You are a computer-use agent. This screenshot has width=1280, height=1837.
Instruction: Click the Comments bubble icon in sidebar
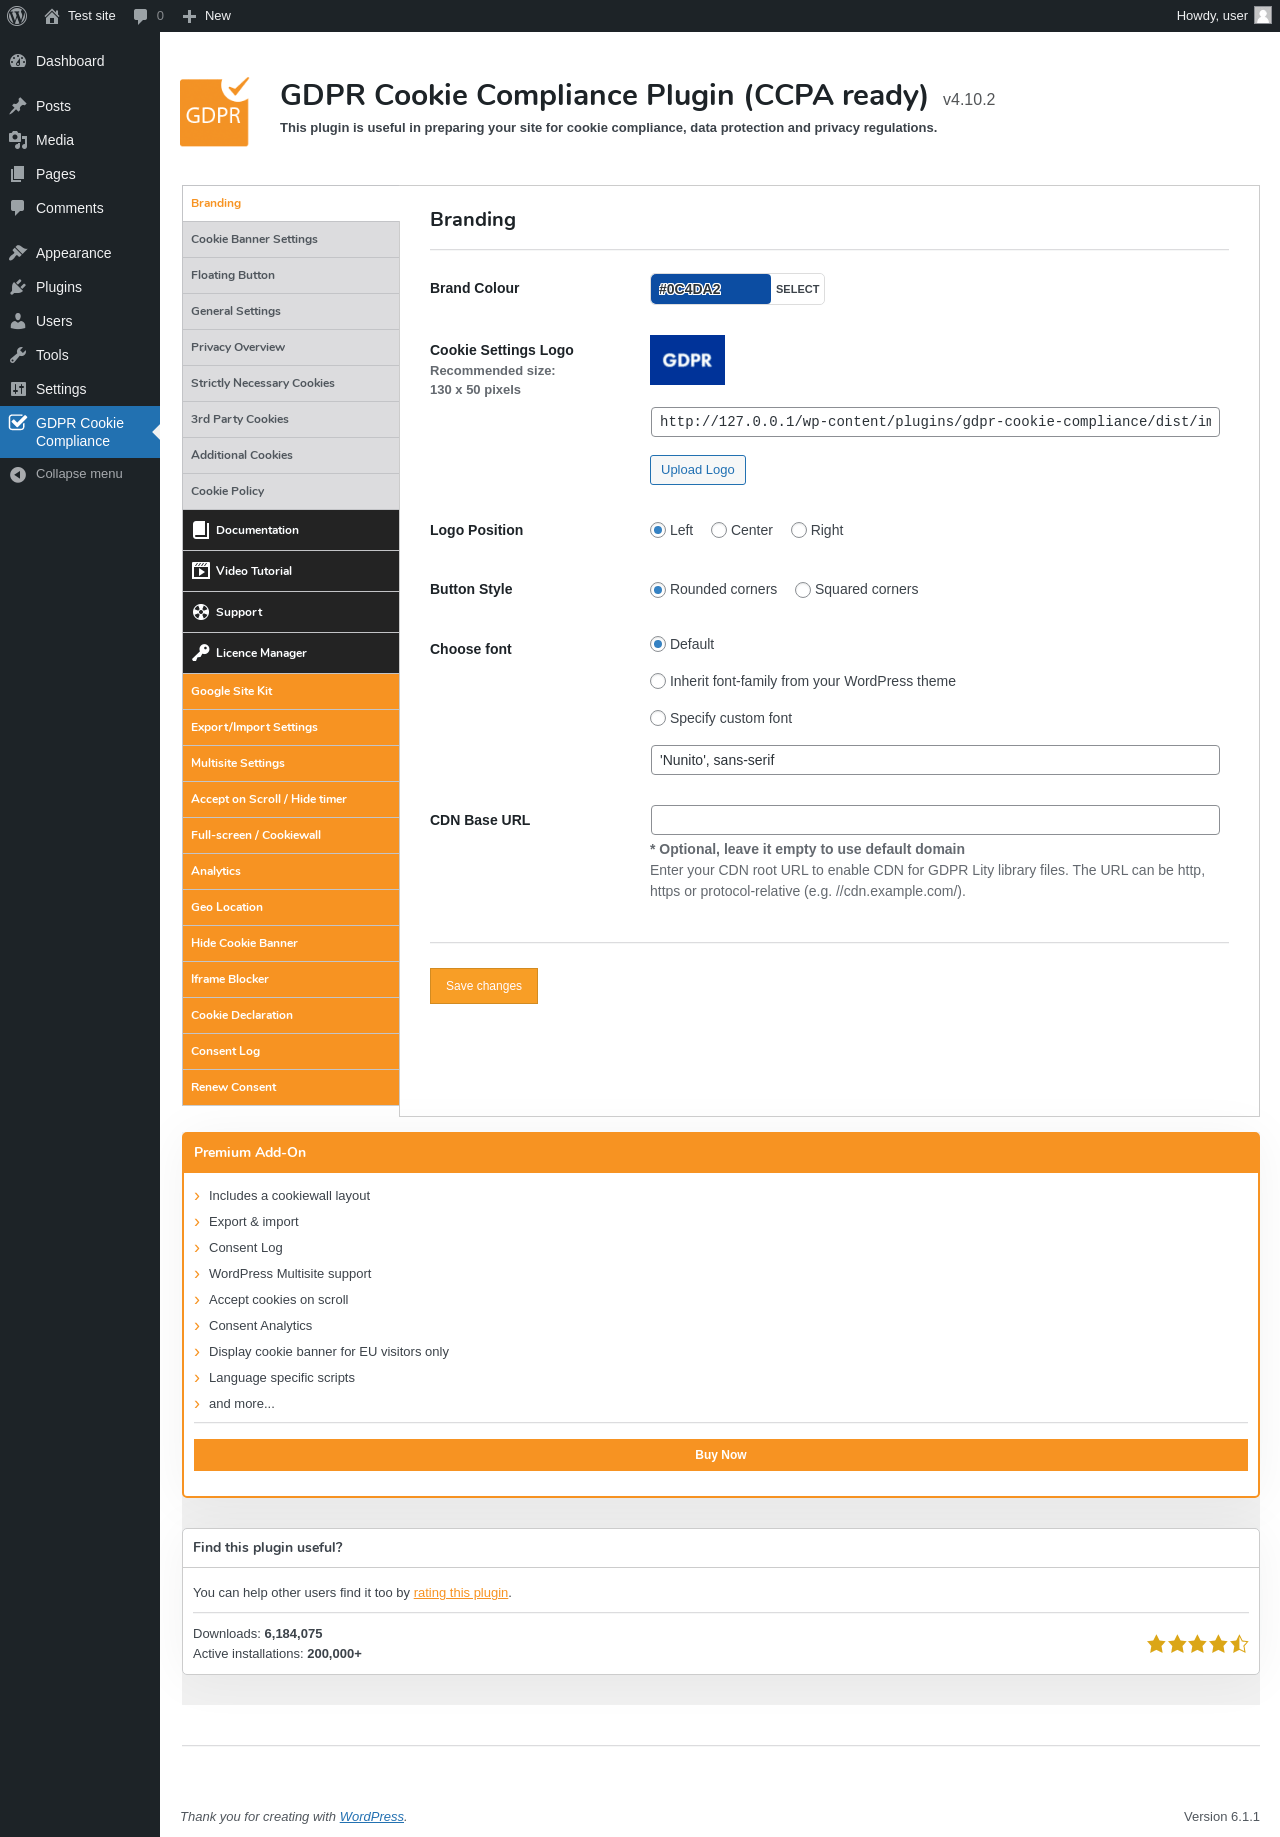point(18,208)
